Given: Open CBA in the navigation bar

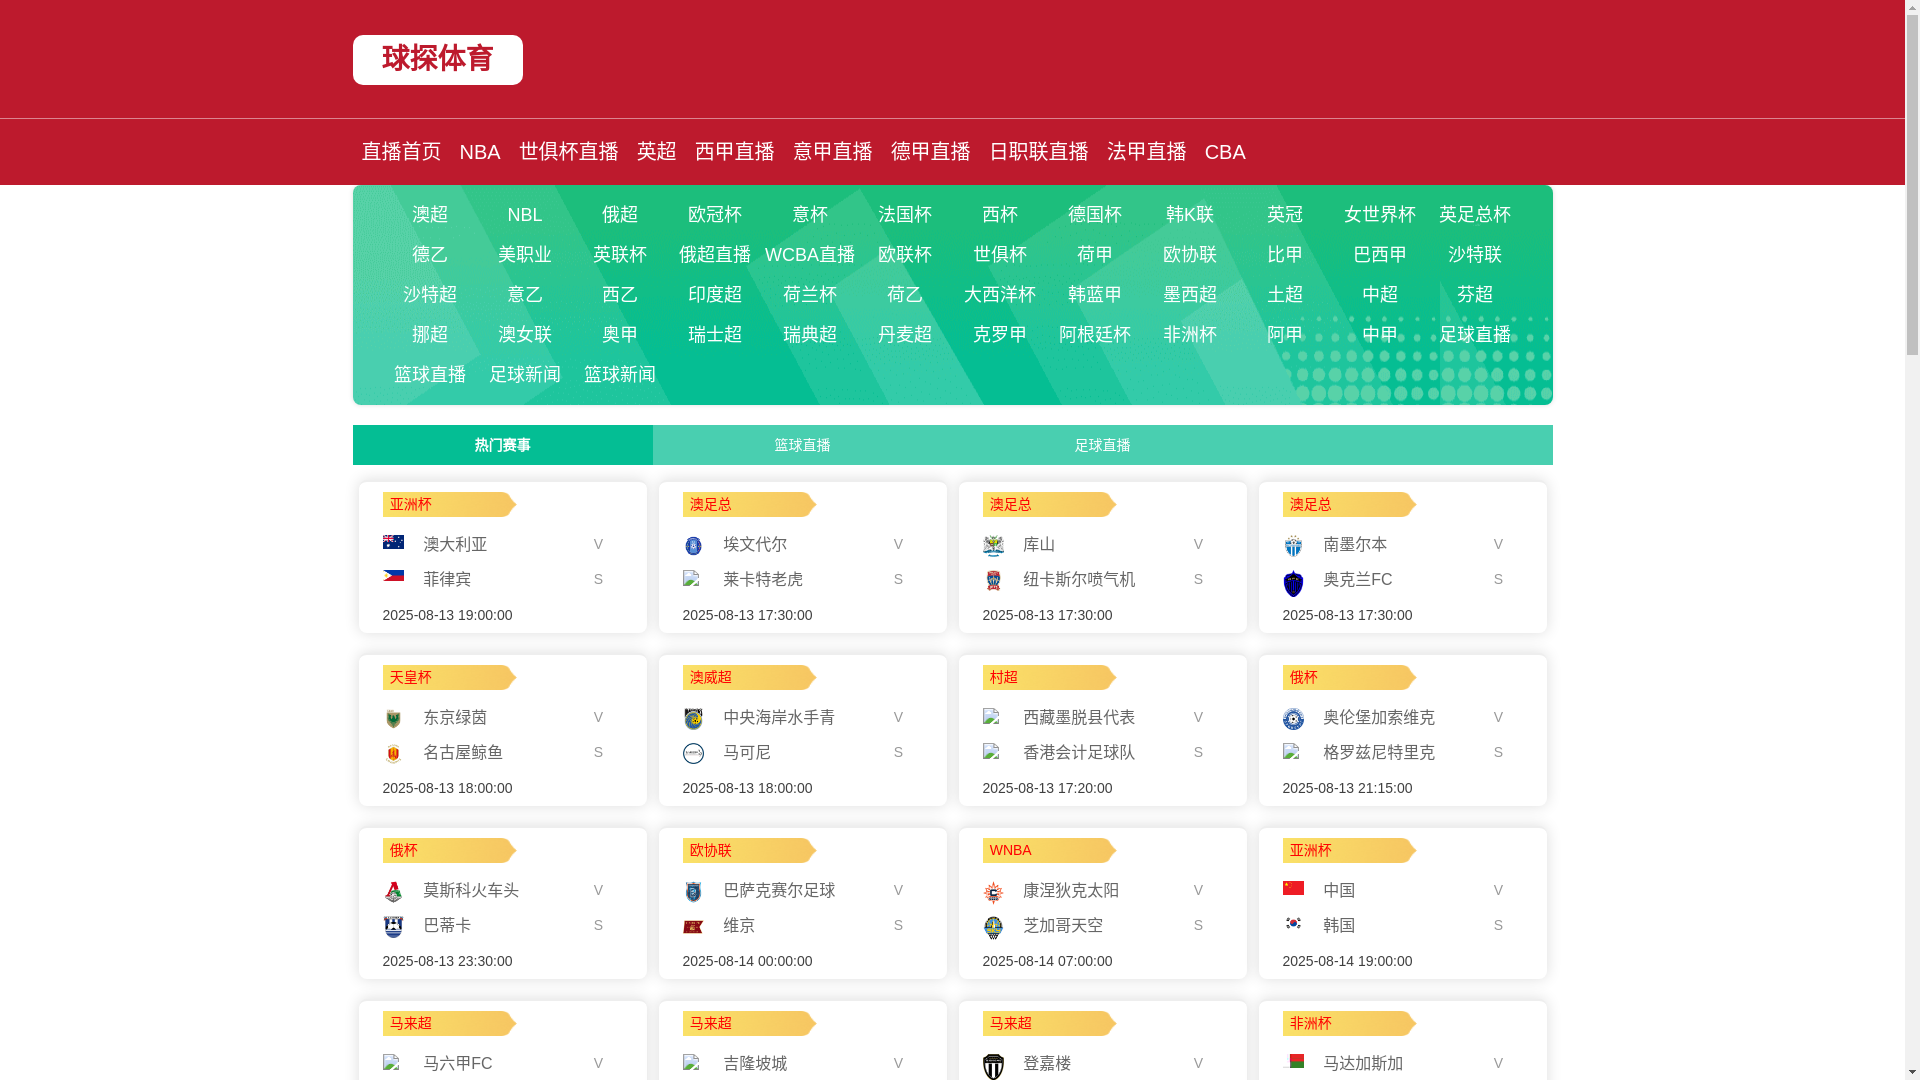Looking at the screenshot, I should (1225, 152).
